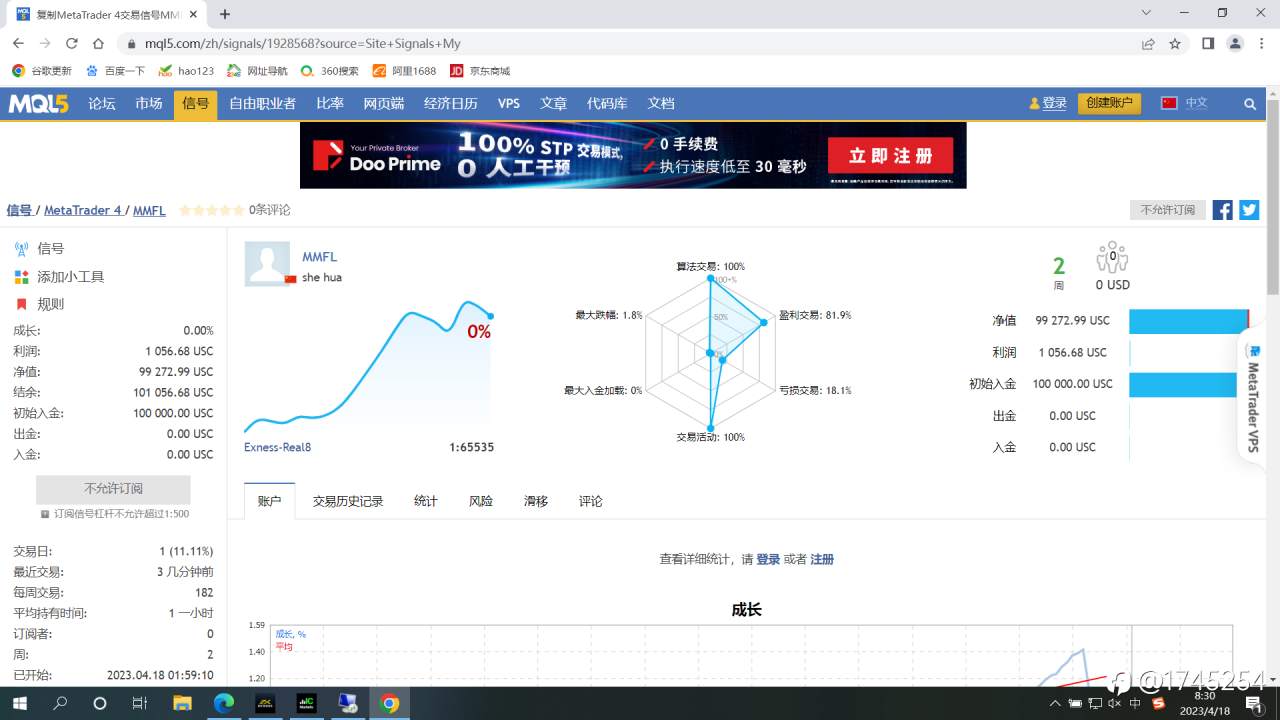This screenshot has width=1280, height=720.
Task: Bookmark this page with star icon
Action: click(1175, 43)
